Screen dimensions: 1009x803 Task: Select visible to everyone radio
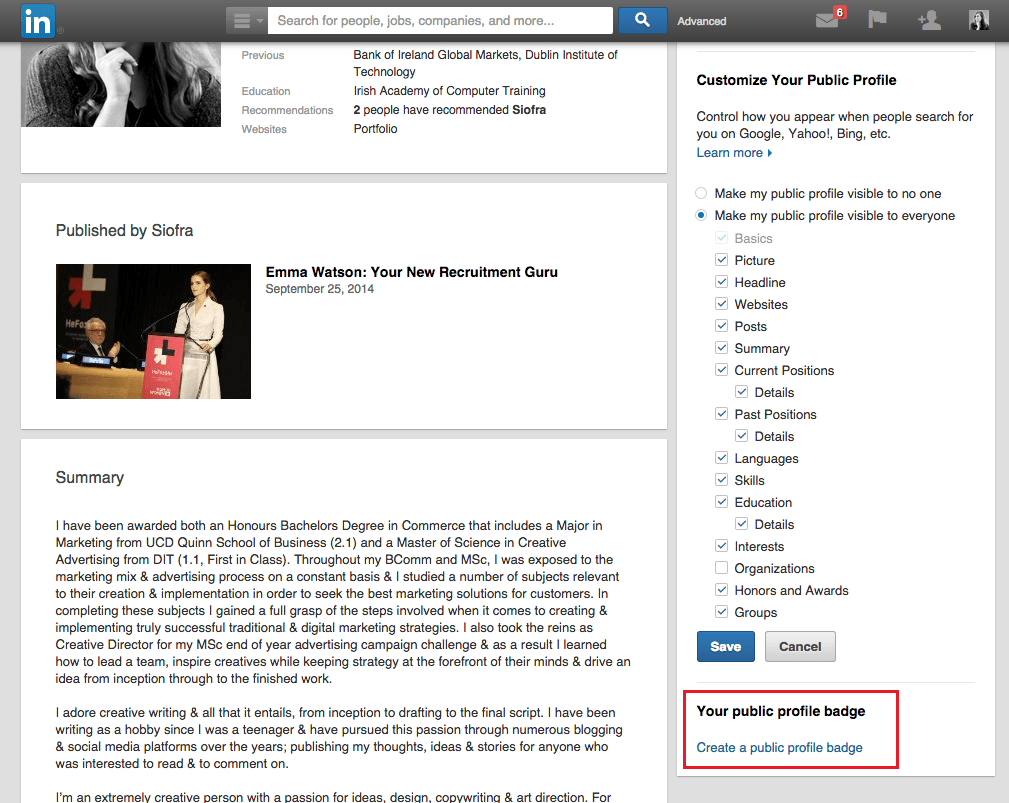tap(701, 215)
